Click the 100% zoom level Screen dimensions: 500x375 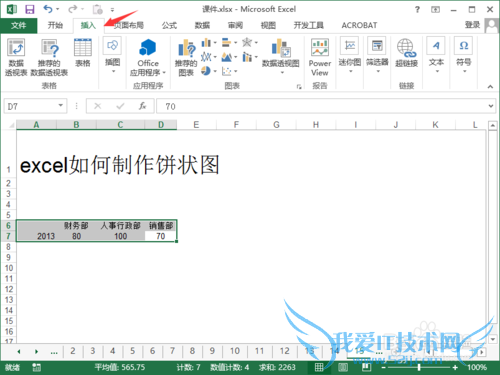[477, 367]
